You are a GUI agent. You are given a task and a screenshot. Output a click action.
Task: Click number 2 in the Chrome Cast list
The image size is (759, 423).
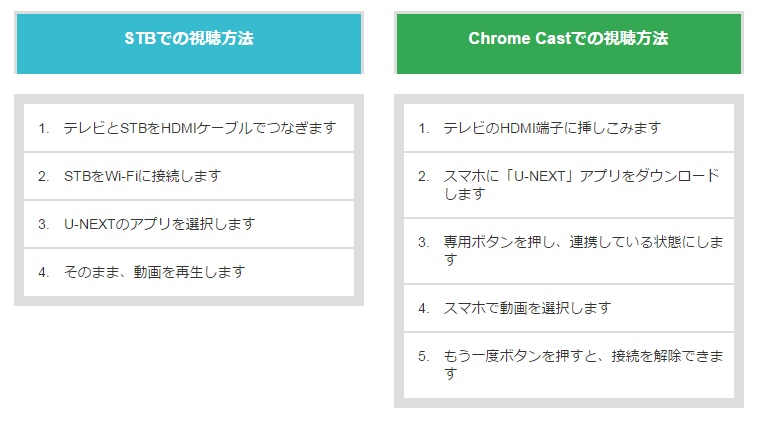[424, 176]
